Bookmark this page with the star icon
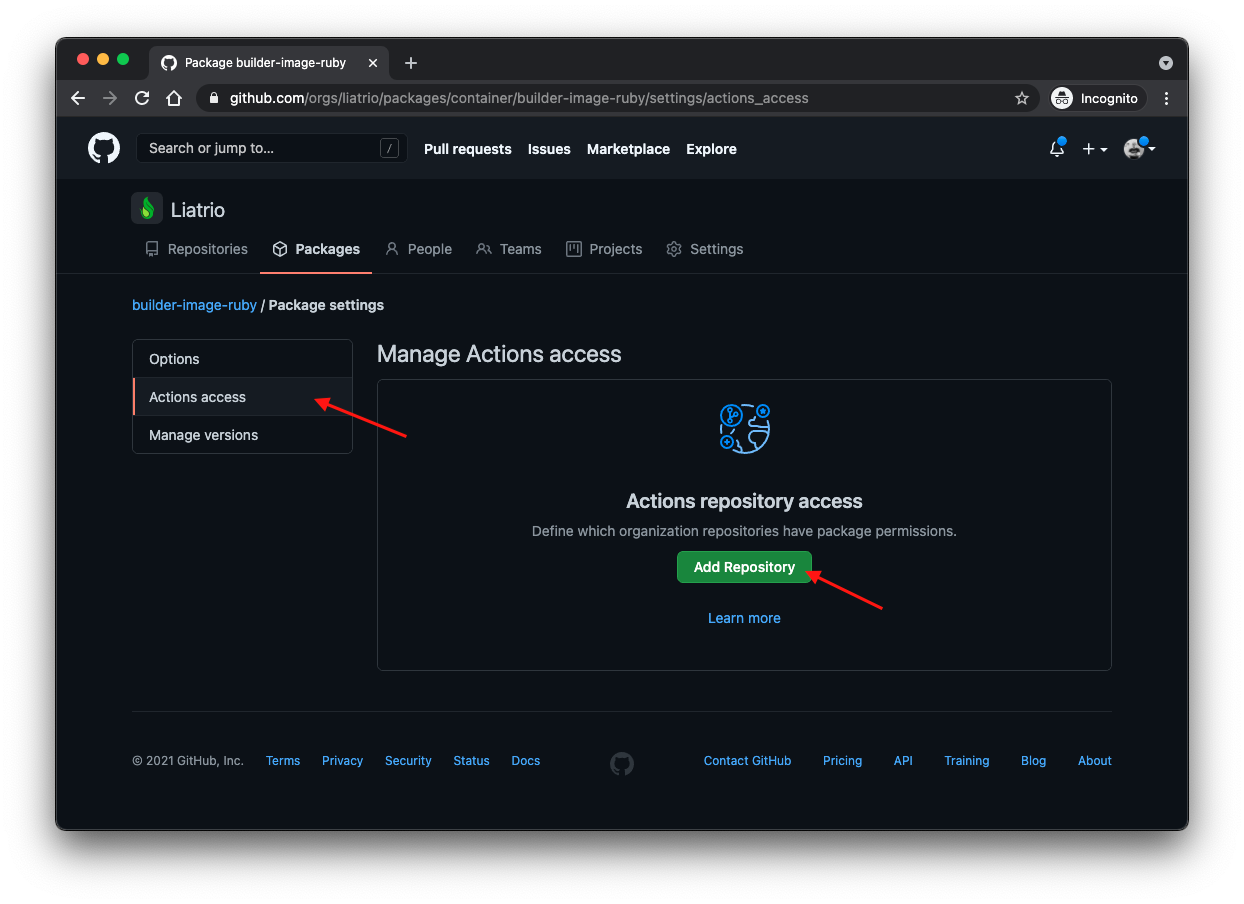Image resolution: width=1244 pixels, height=904 pixels. coord(1022,98)
